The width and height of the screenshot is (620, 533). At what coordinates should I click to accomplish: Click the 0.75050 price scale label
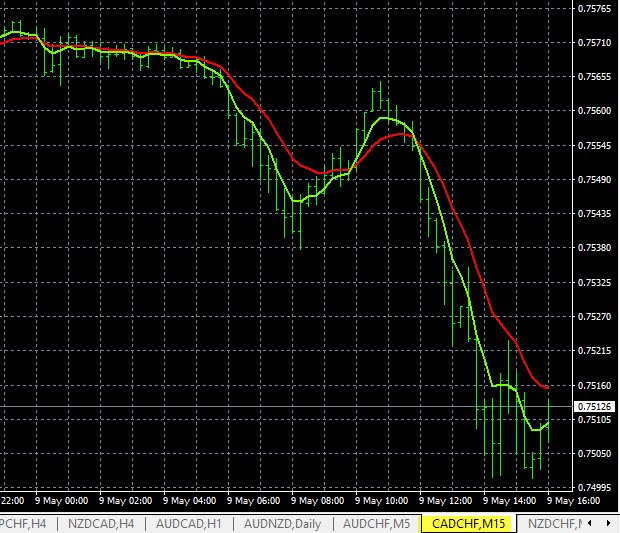(594, 454)
